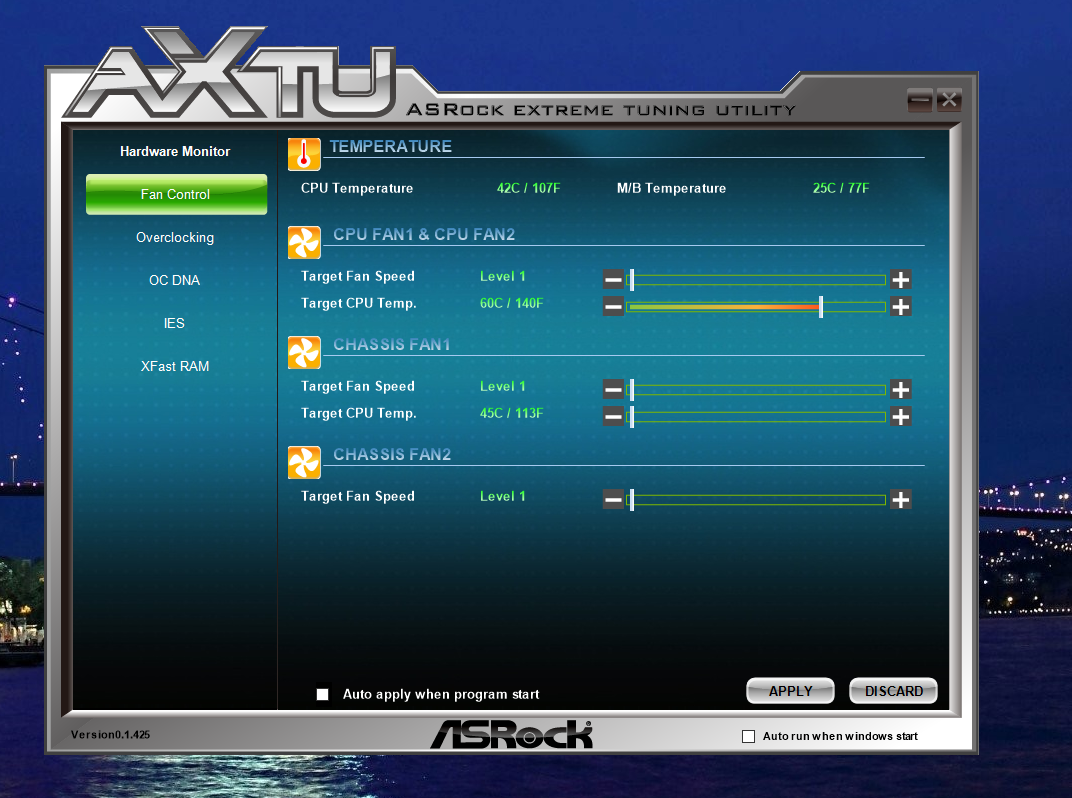Click the Version0.1.425 label
Image resolution: width=1072 pixels, height=798 pixels.
110,734
